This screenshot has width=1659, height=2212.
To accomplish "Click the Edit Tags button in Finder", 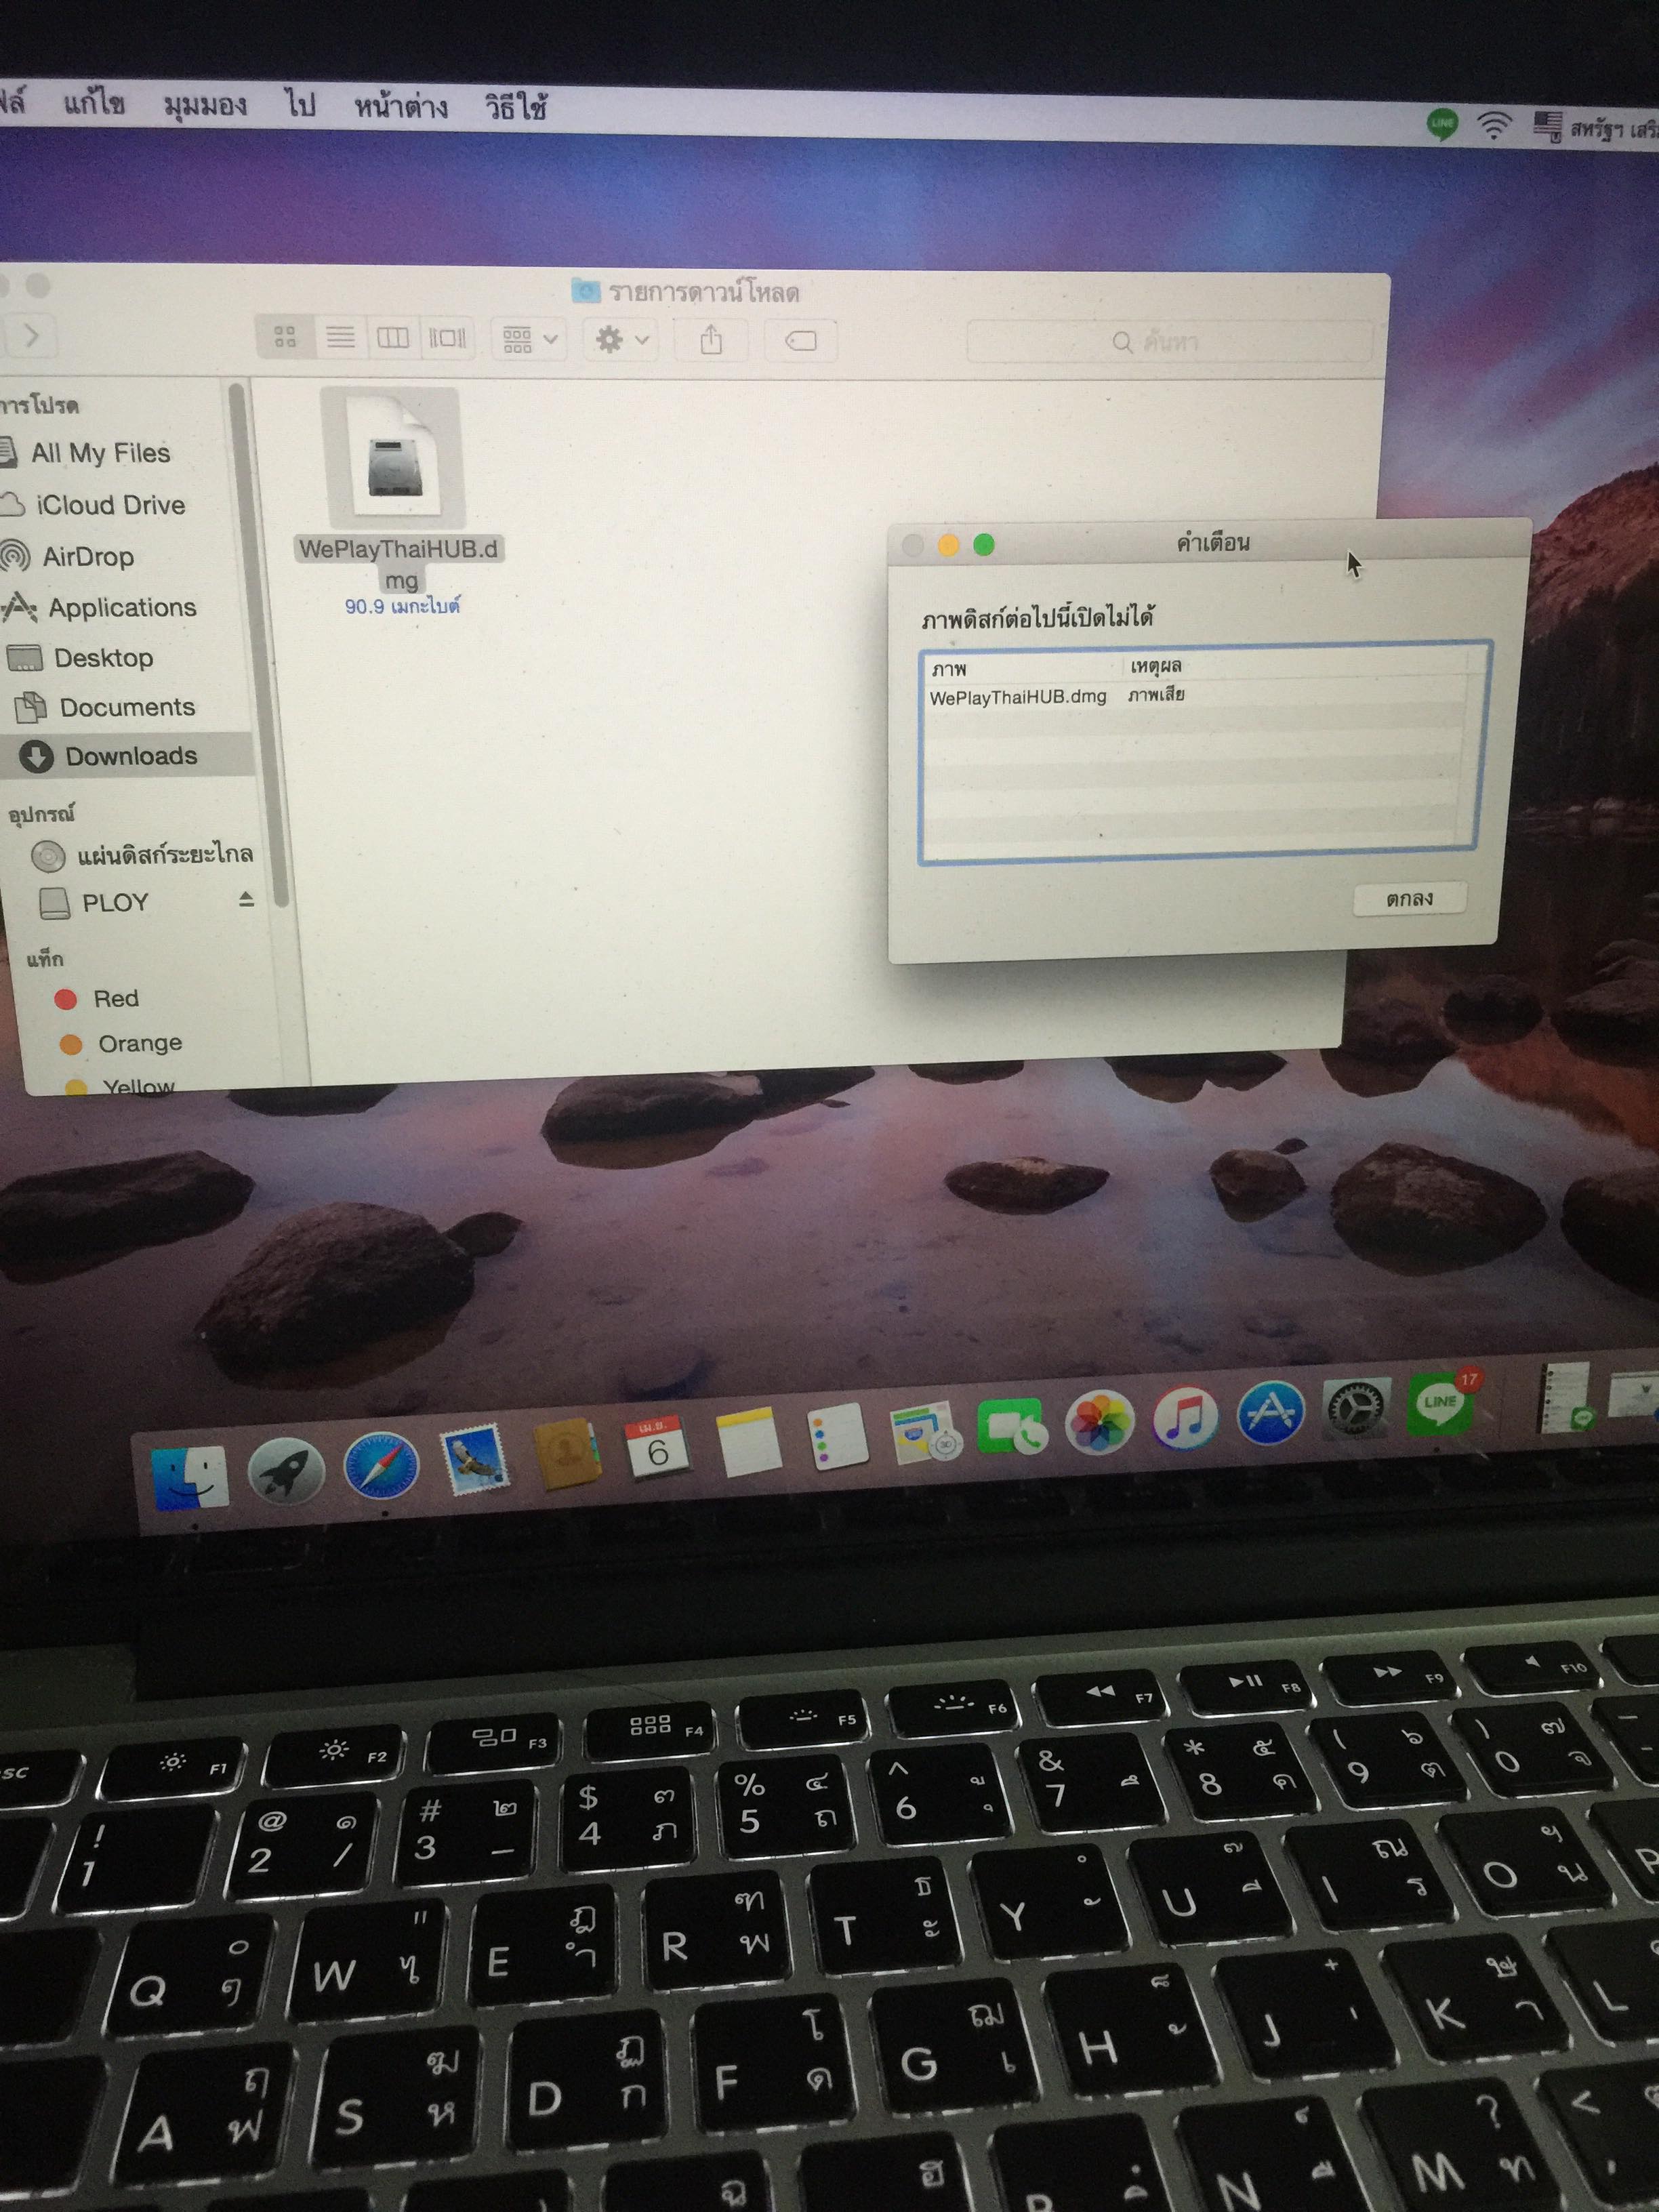I will coord(801,341).
